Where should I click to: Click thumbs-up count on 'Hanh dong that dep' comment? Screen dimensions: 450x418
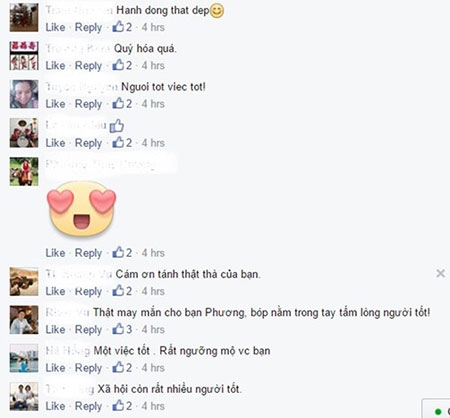tap(122, 27)
